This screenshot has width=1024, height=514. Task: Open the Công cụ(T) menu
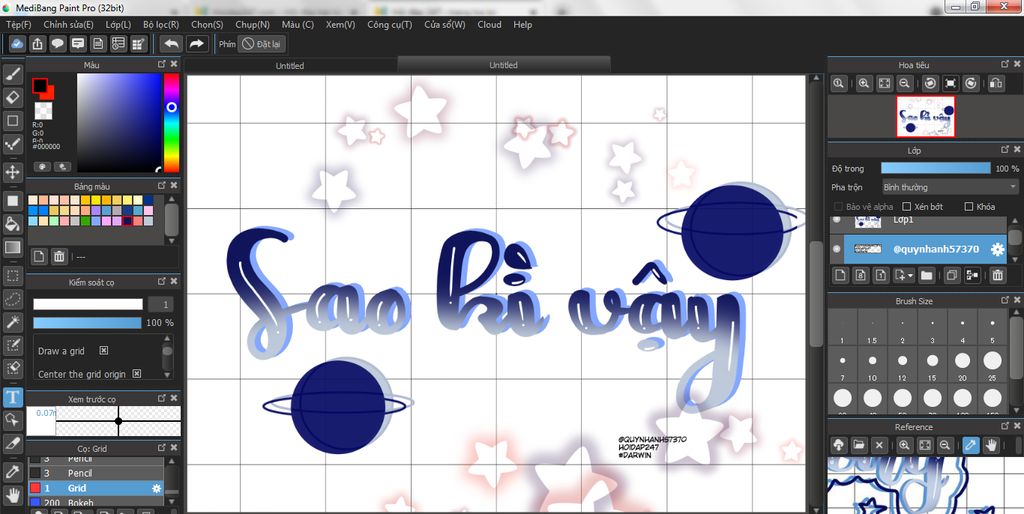pyautogui.click(x=389, y=24)
